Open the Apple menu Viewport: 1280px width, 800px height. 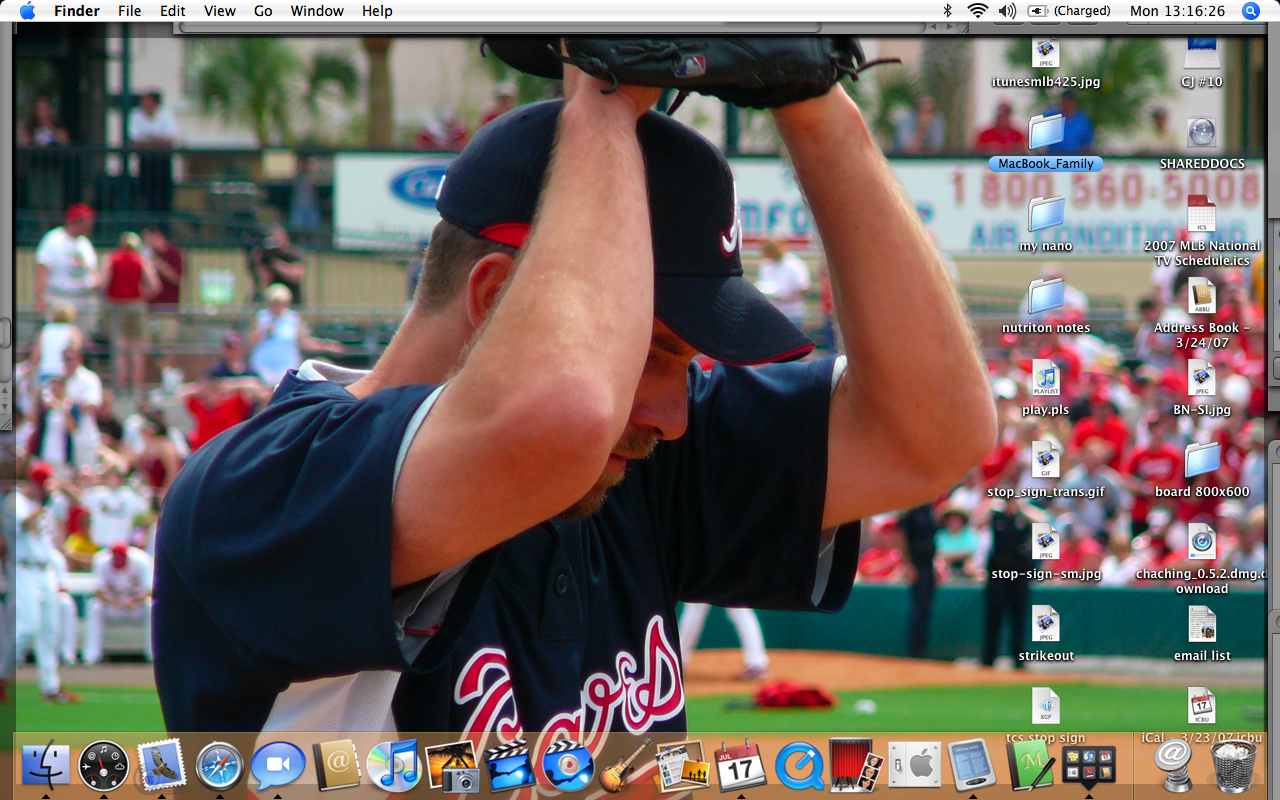click(27, 11)
